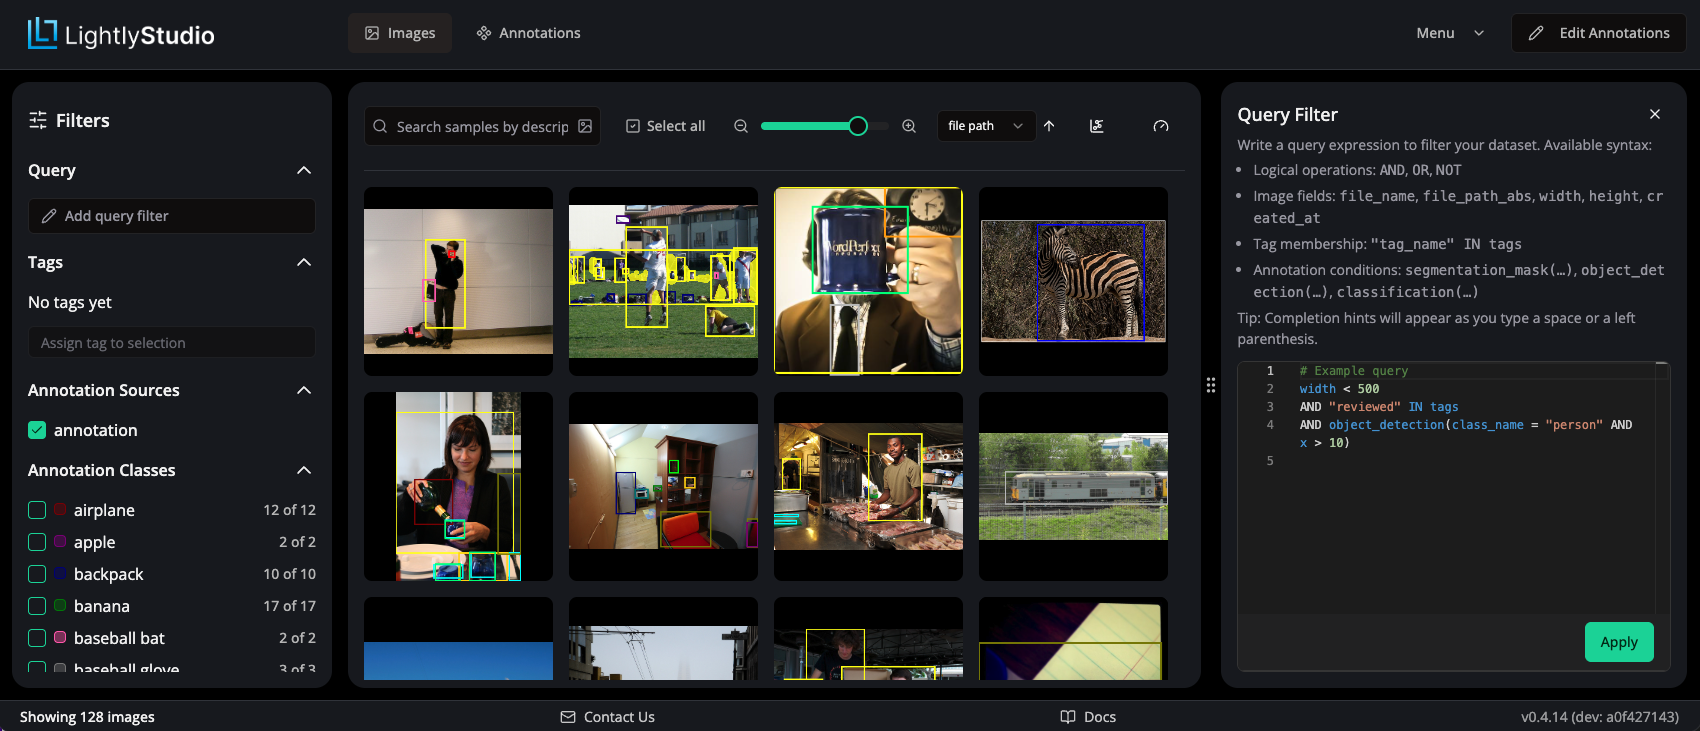Open the man at food stall thumbnail
This screenshot has width=1700, height=731.
[x=868, y=486]
